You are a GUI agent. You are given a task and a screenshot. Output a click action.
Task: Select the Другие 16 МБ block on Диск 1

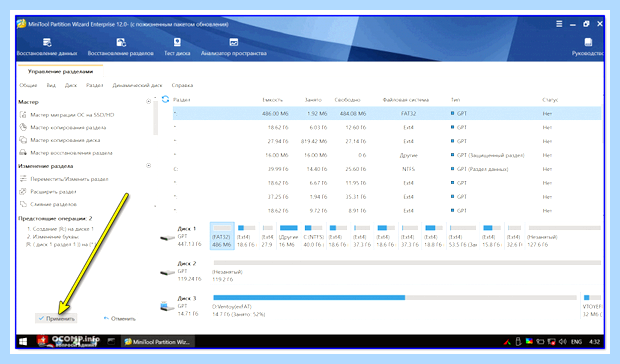[x=288, y=236]
